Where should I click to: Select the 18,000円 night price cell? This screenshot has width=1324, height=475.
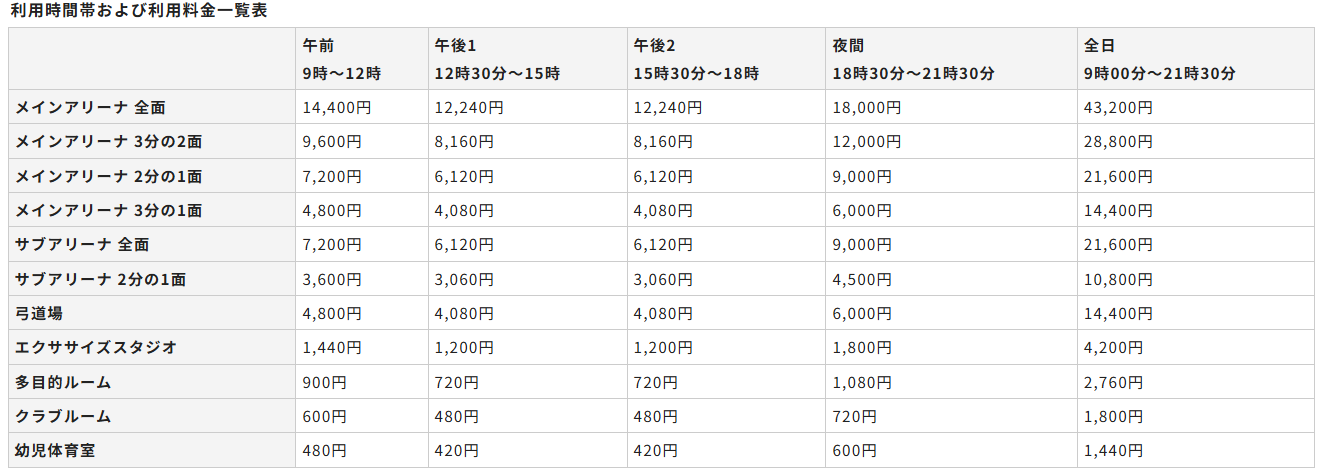(866, 107)
